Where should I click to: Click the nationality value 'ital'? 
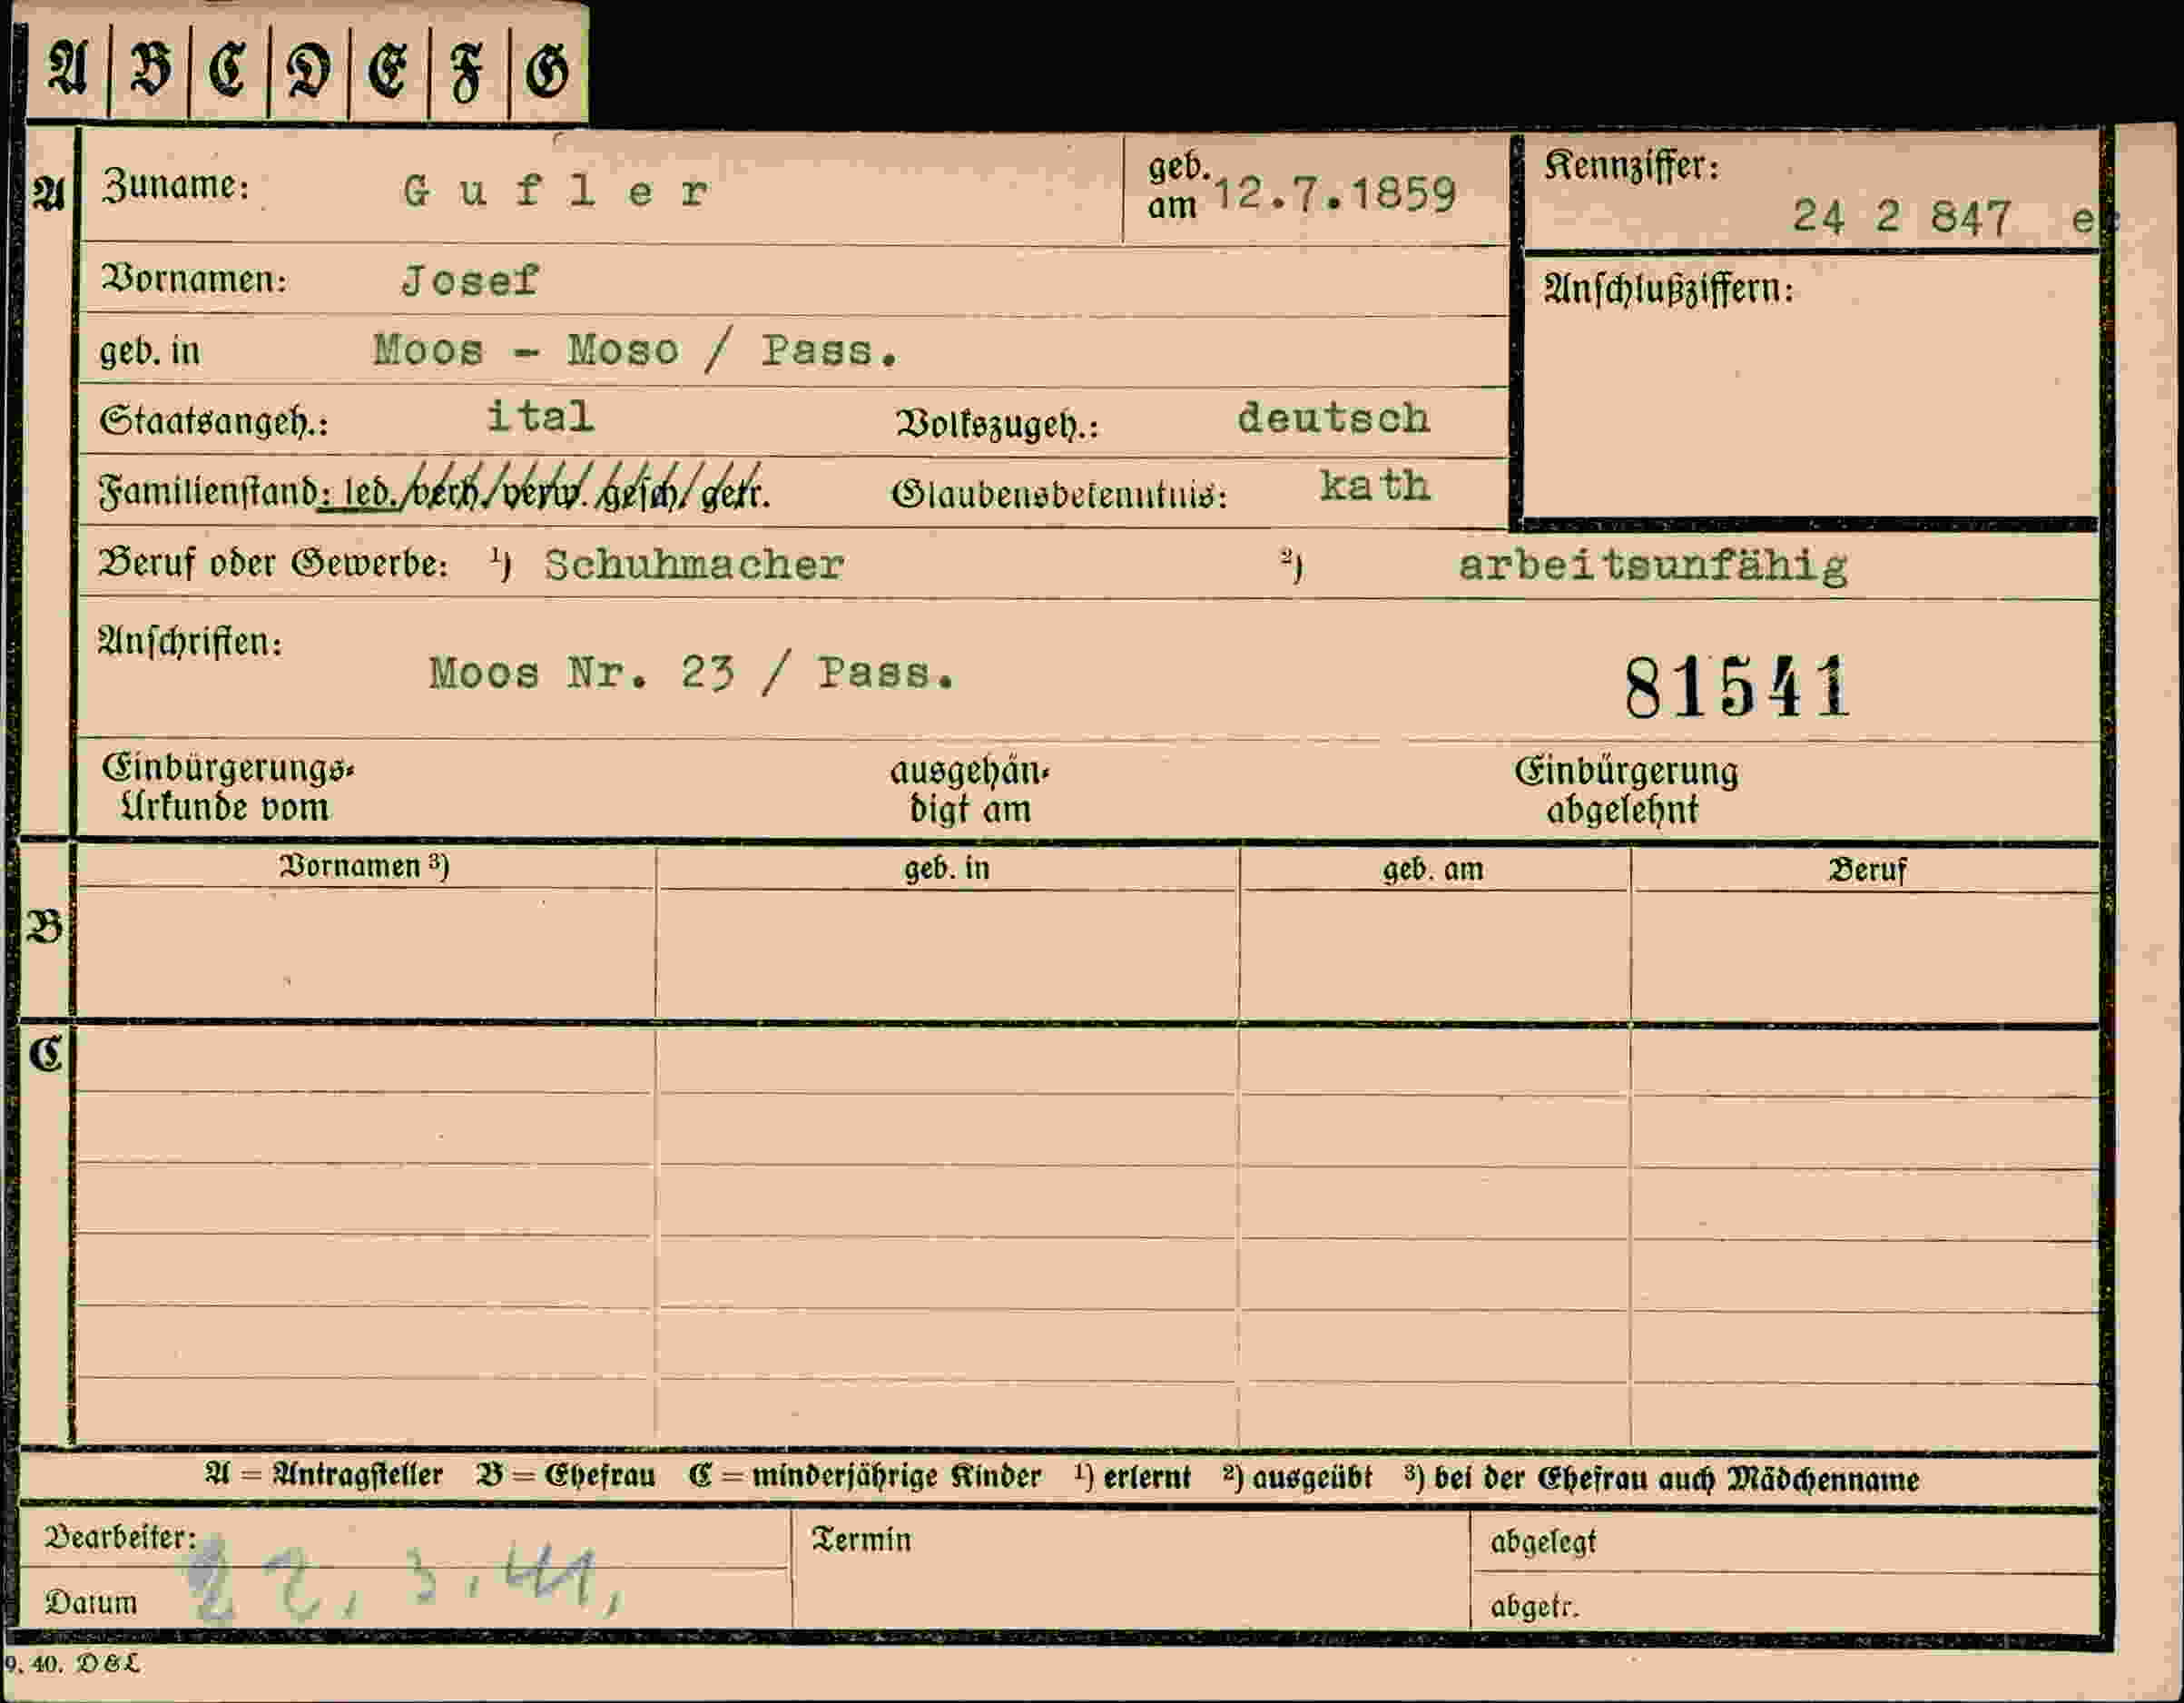click(x=540, y=416)
